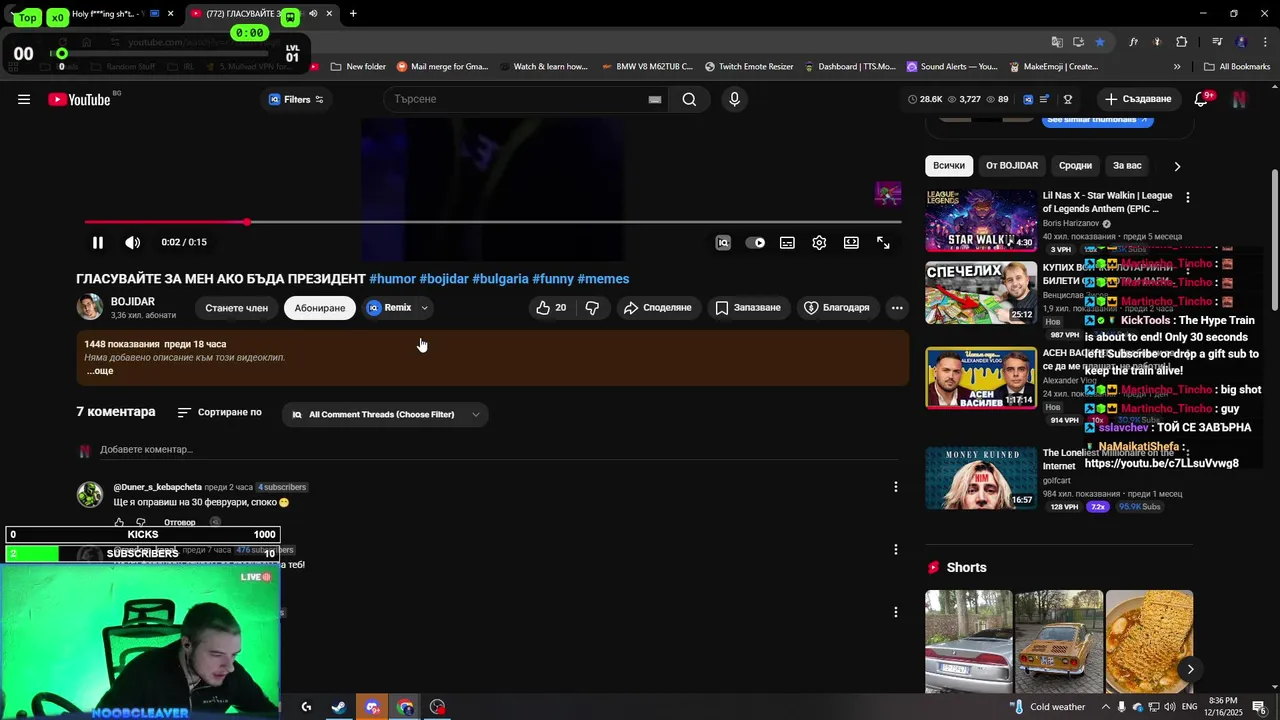Open the BOJIDAR channel name link
This screenshot has height=720, width=1280.
pos(133,302)
